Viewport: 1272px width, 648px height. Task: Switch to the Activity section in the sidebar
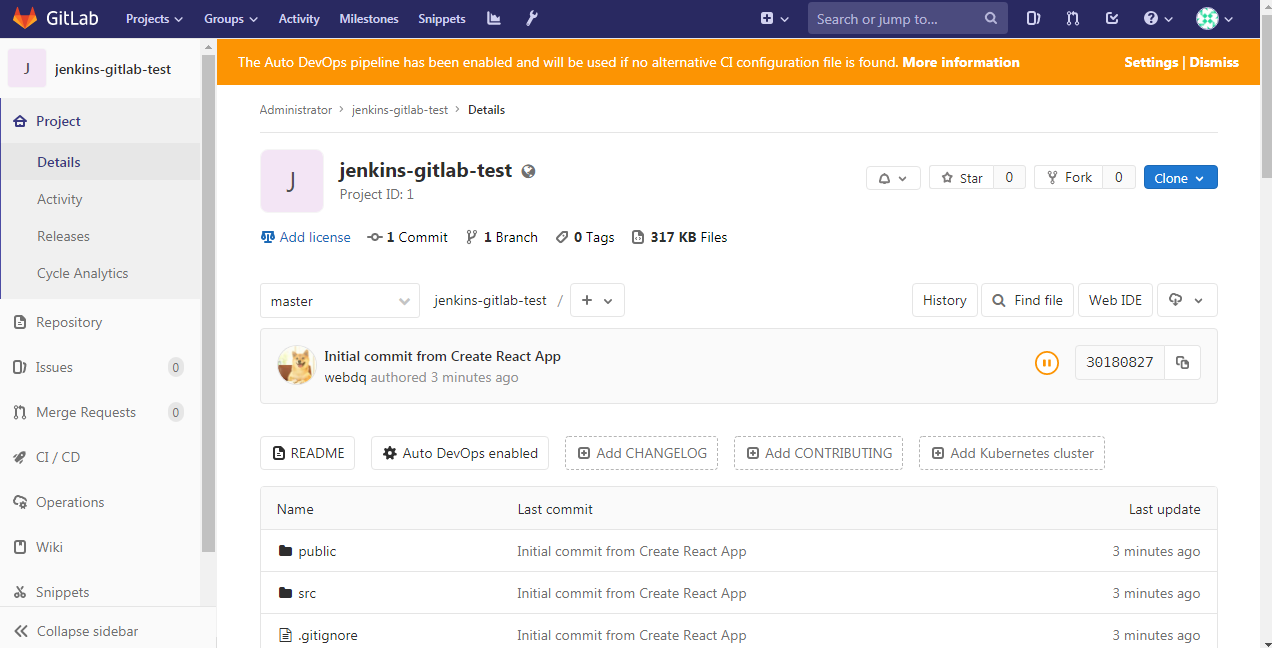[59, 199]
